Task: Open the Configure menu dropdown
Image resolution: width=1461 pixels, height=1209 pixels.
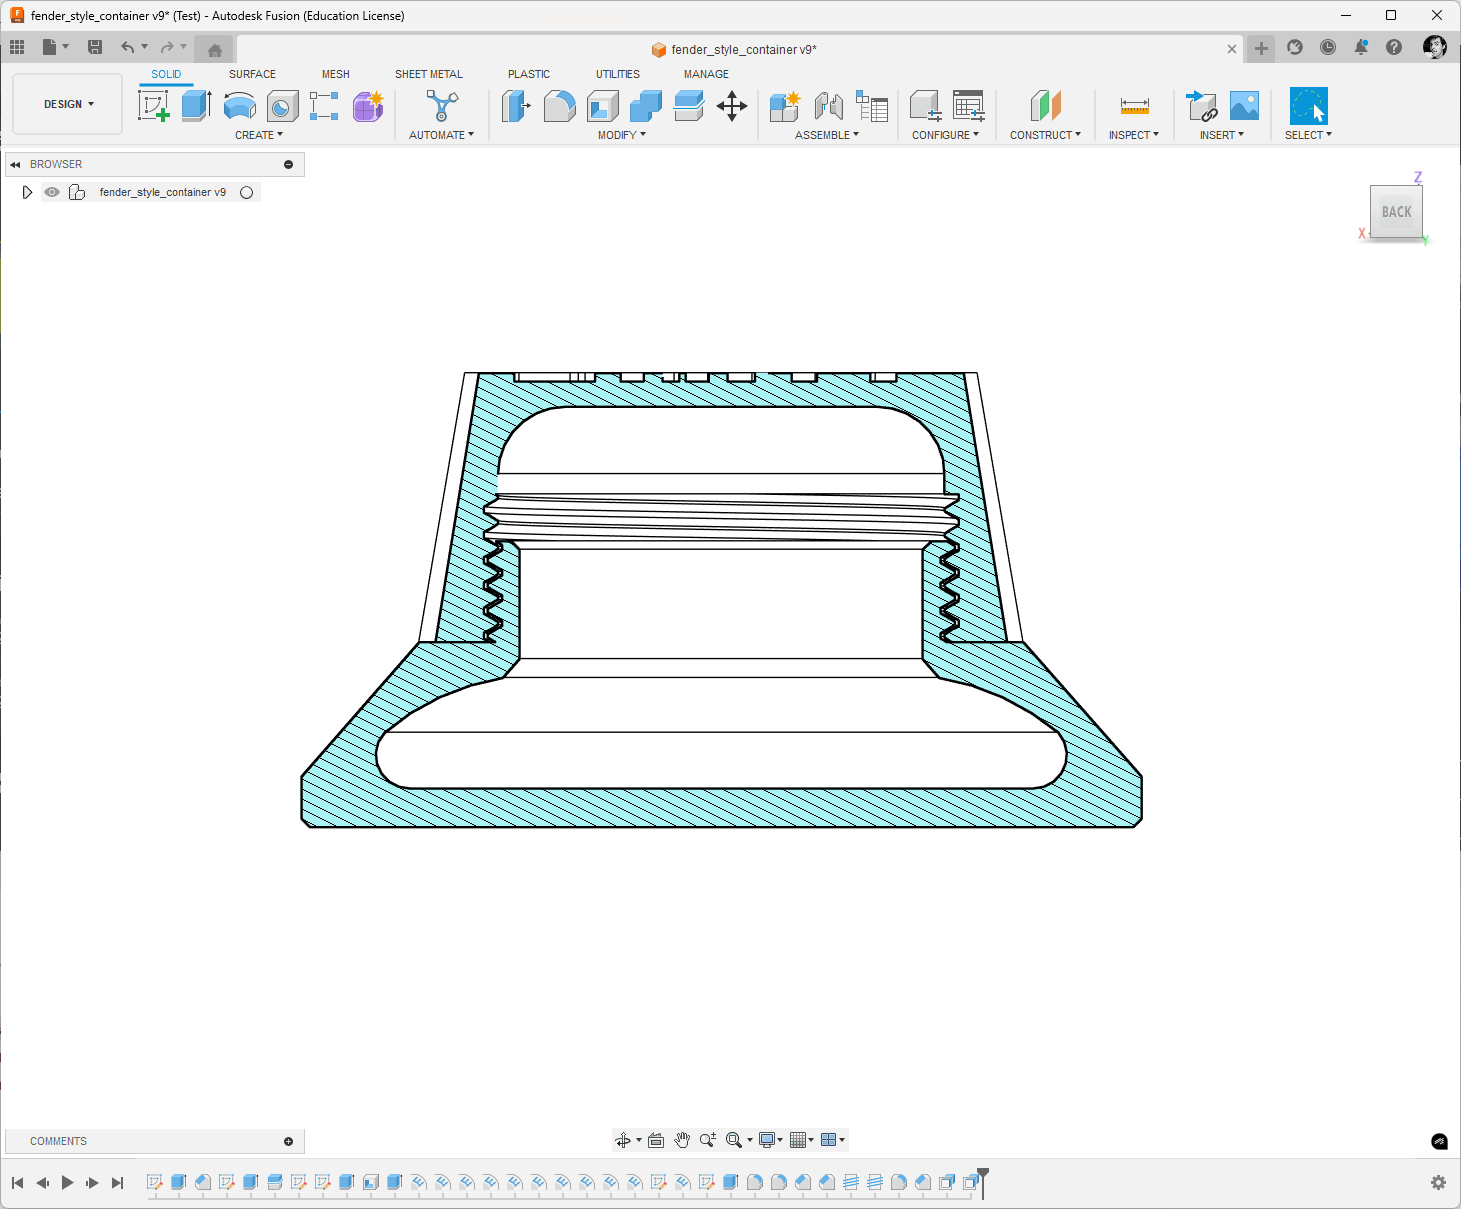Action: point(945,135)
